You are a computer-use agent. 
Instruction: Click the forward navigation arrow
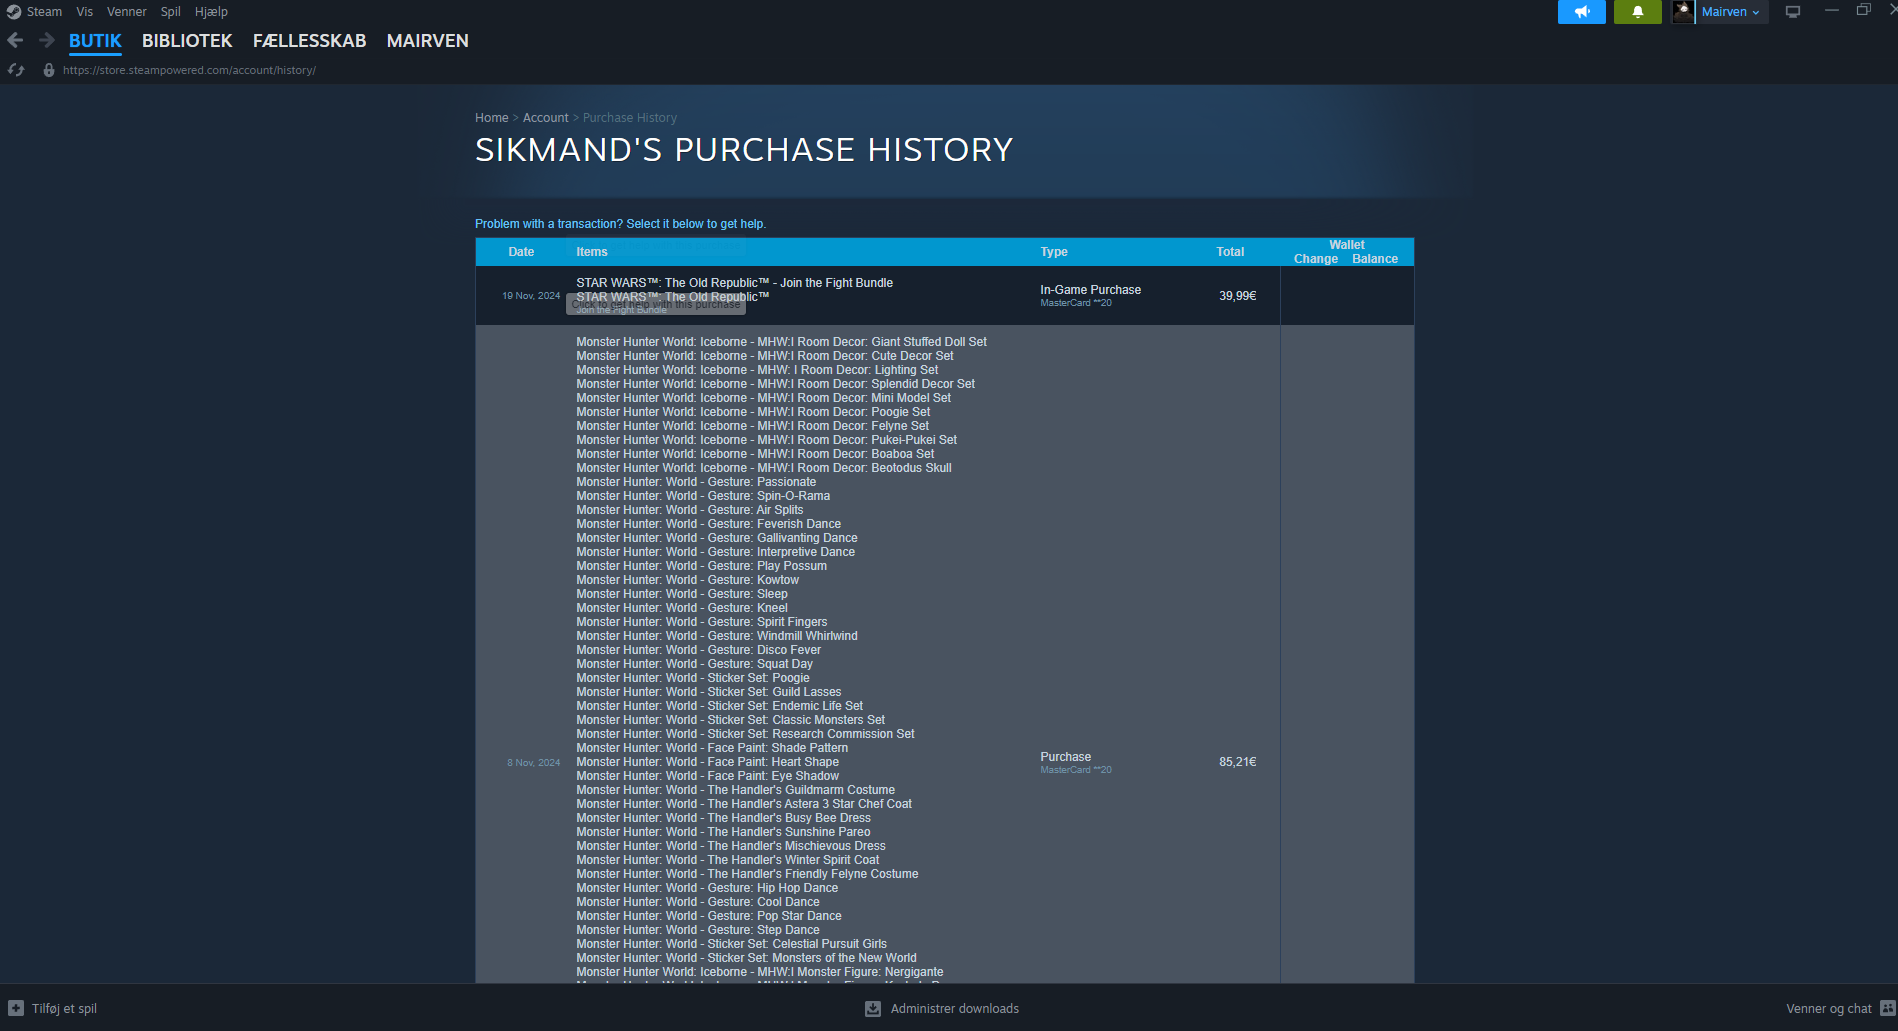point(46,41)
